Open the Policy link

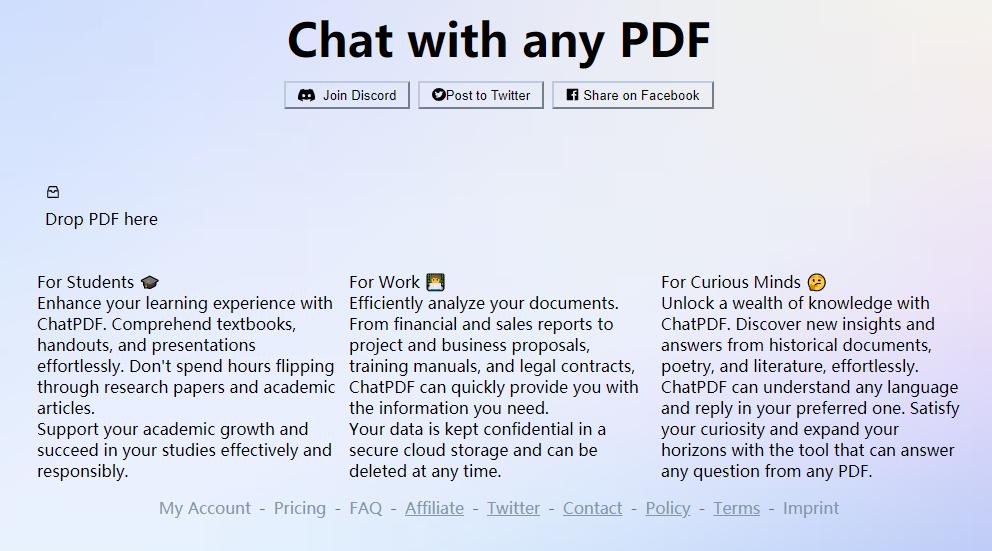[668, 508]
